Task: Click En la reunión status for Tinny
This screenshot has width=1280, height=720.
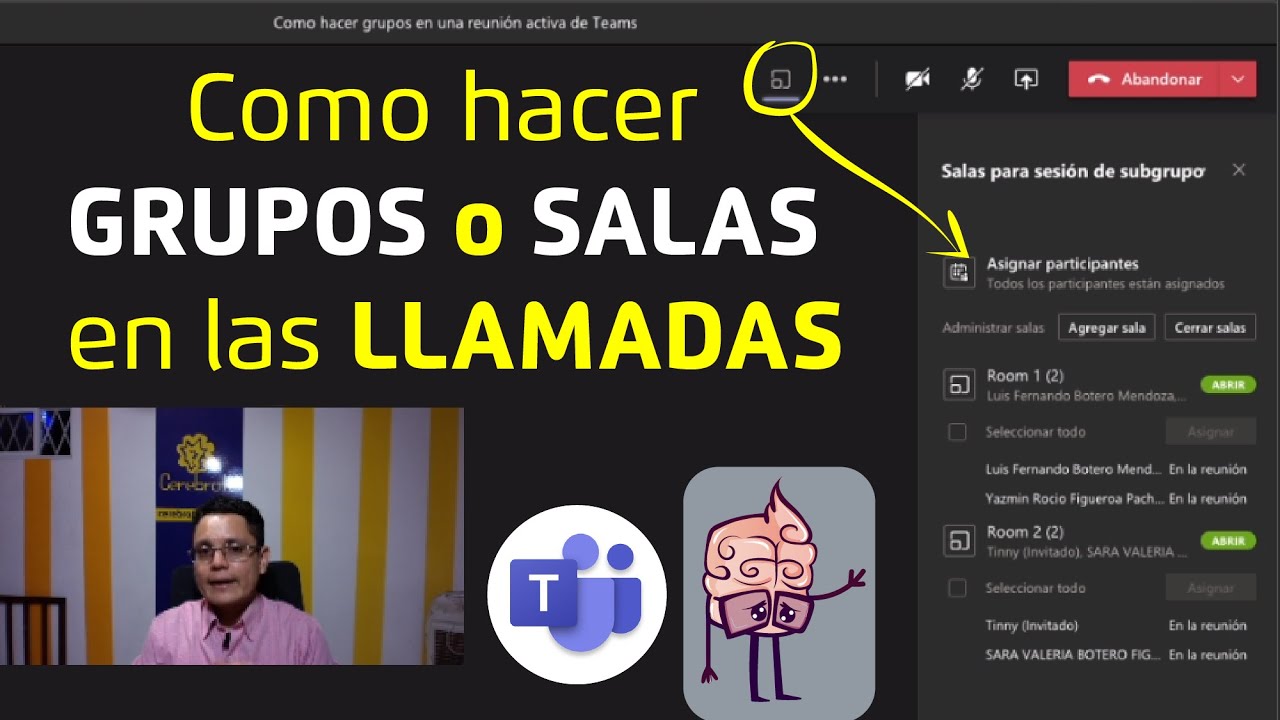Action: click(1208, 625)
